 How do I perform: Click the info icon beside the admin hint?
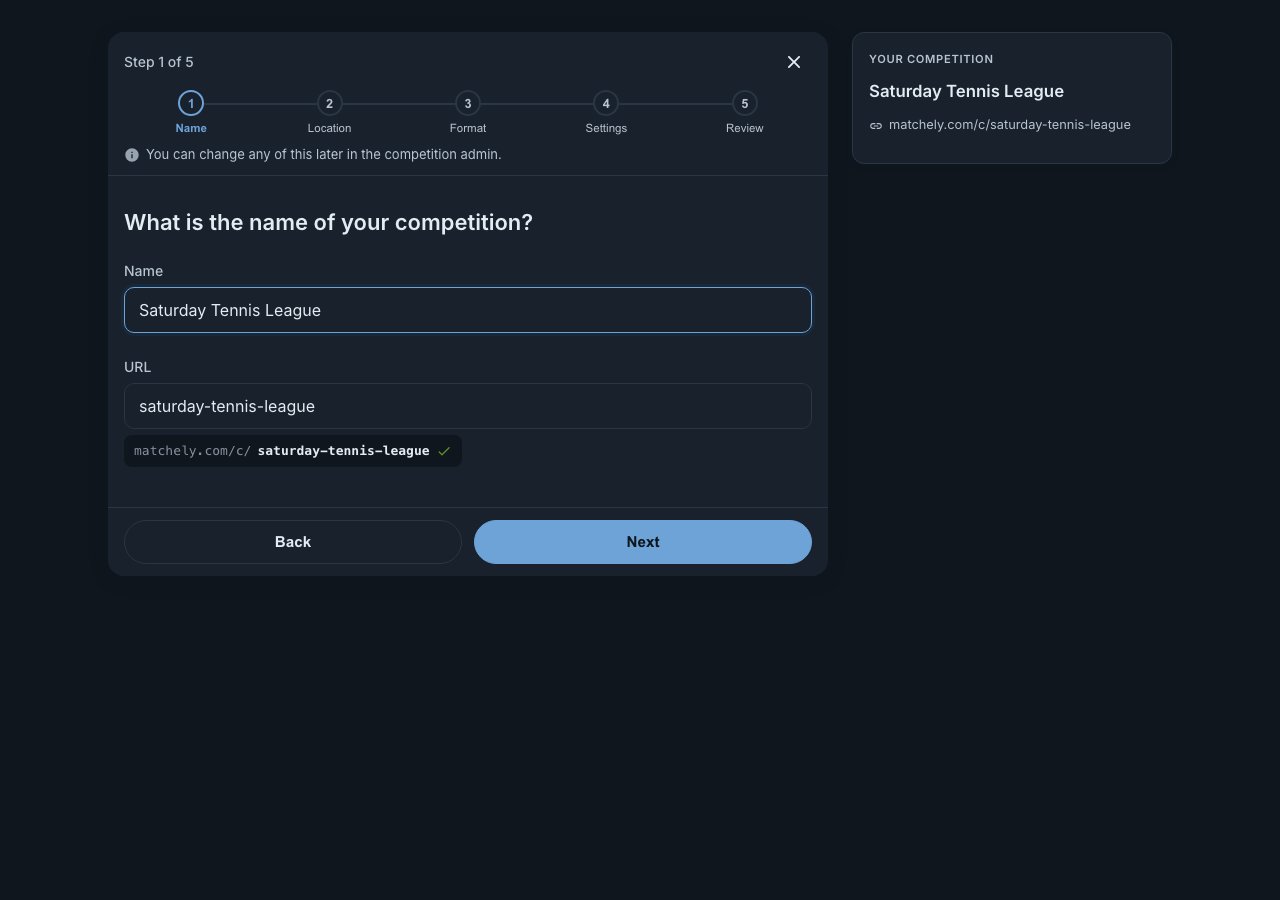[x=132, y=155]
